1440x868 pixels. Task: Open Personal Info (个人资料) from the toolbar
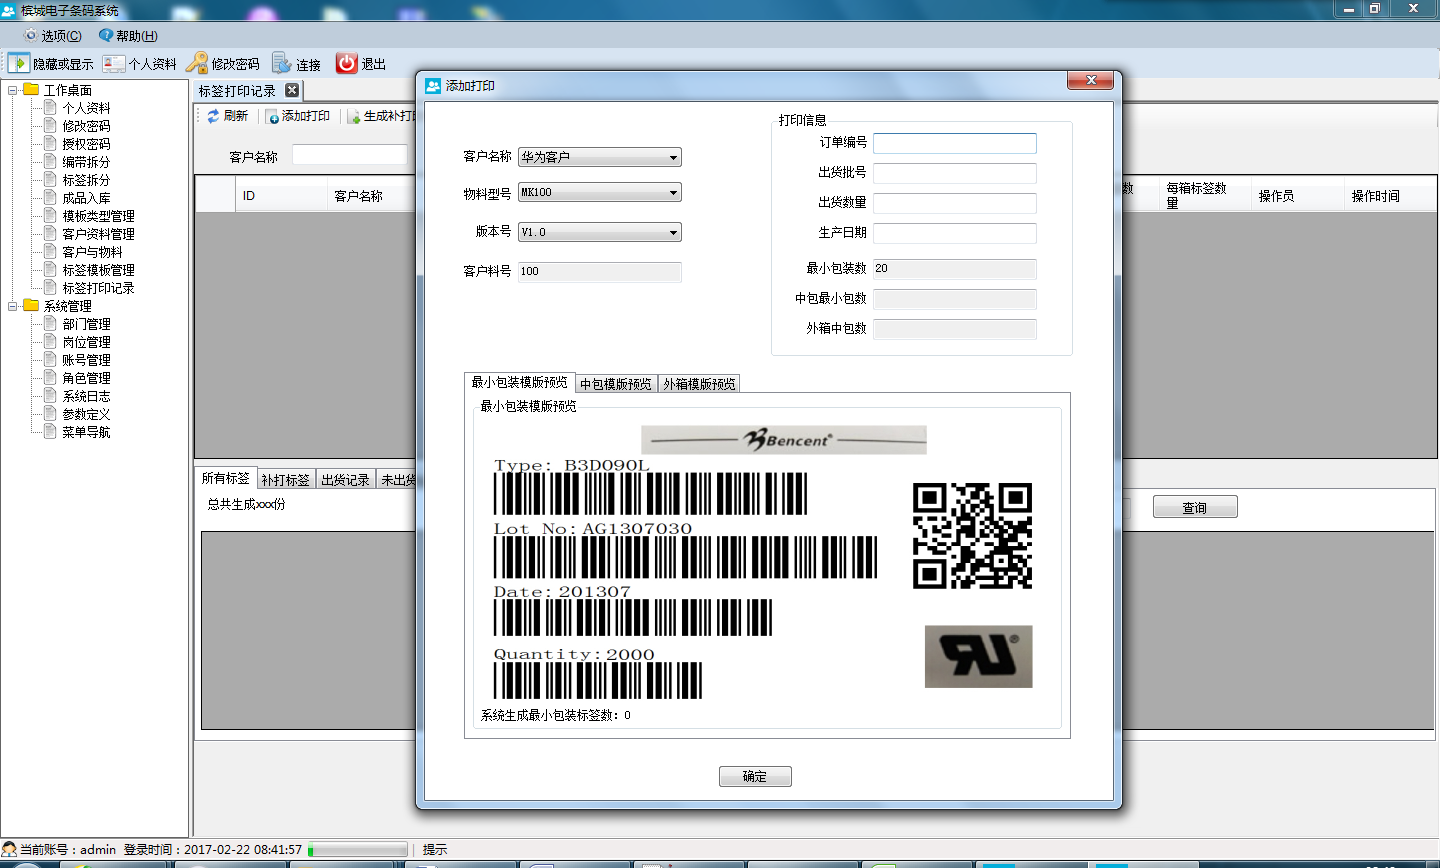click(114, 63)
